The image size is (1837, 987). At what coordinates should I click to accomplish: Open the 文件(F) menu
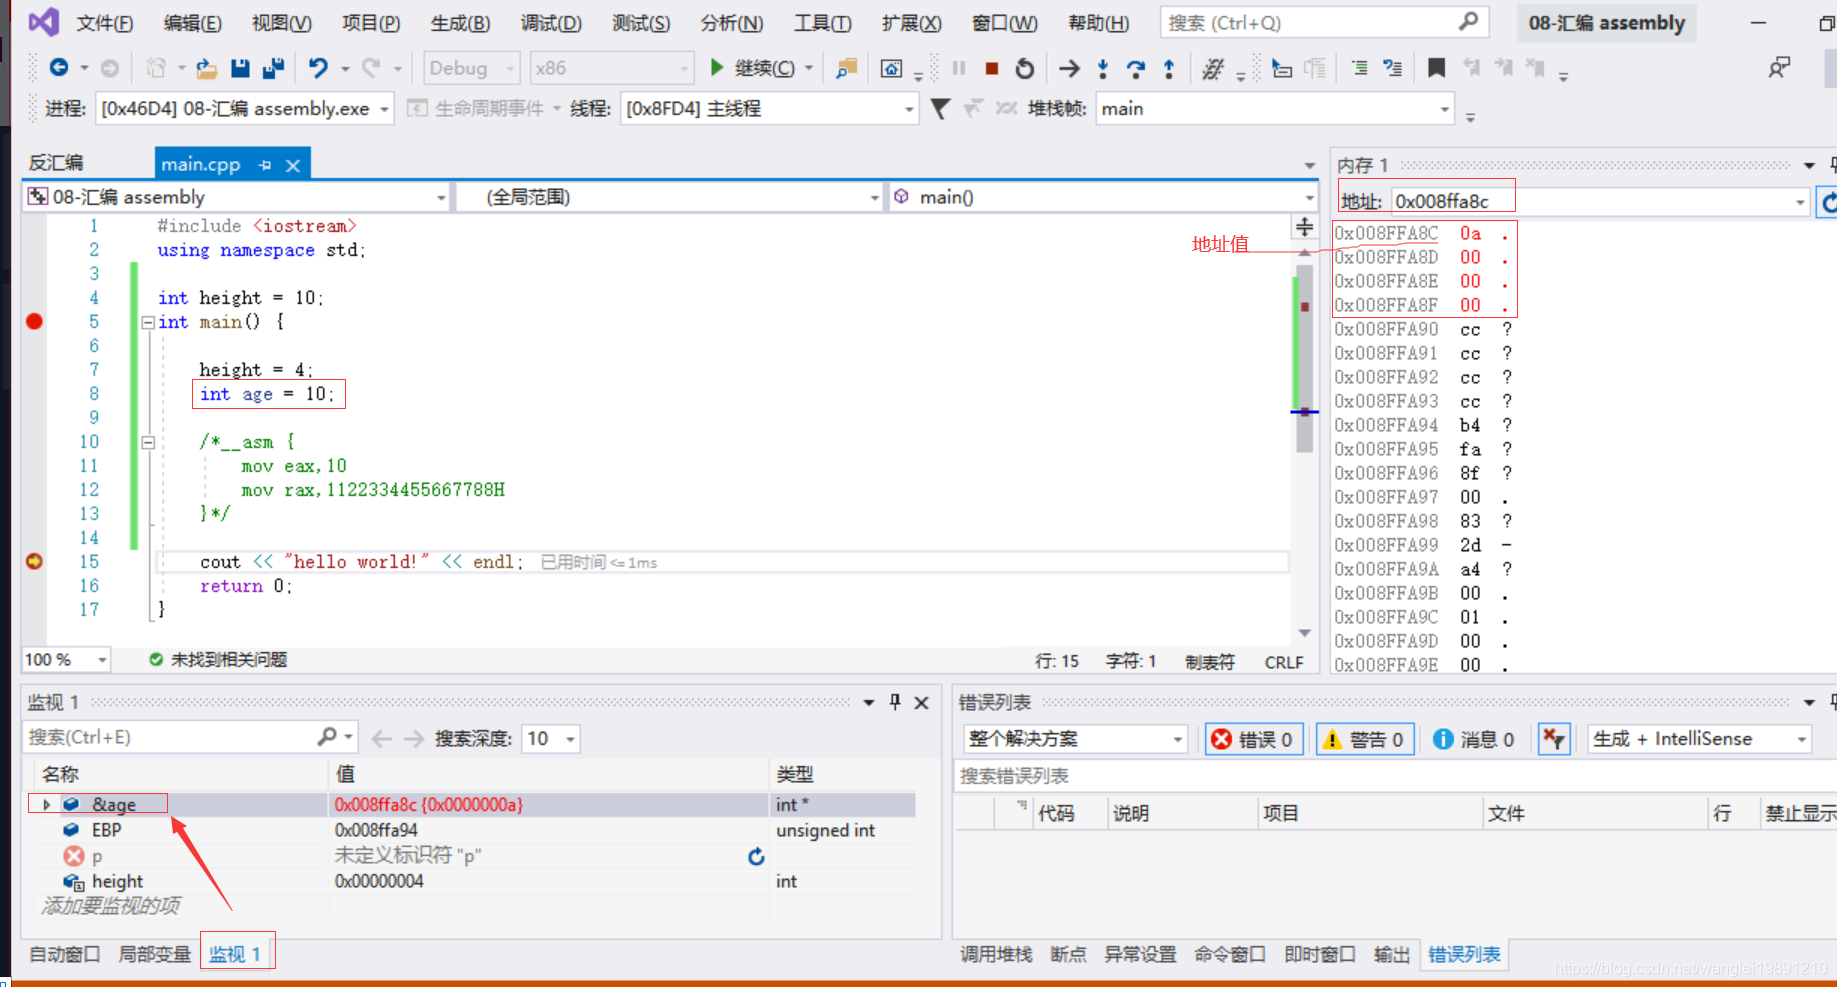pos(105,23)
